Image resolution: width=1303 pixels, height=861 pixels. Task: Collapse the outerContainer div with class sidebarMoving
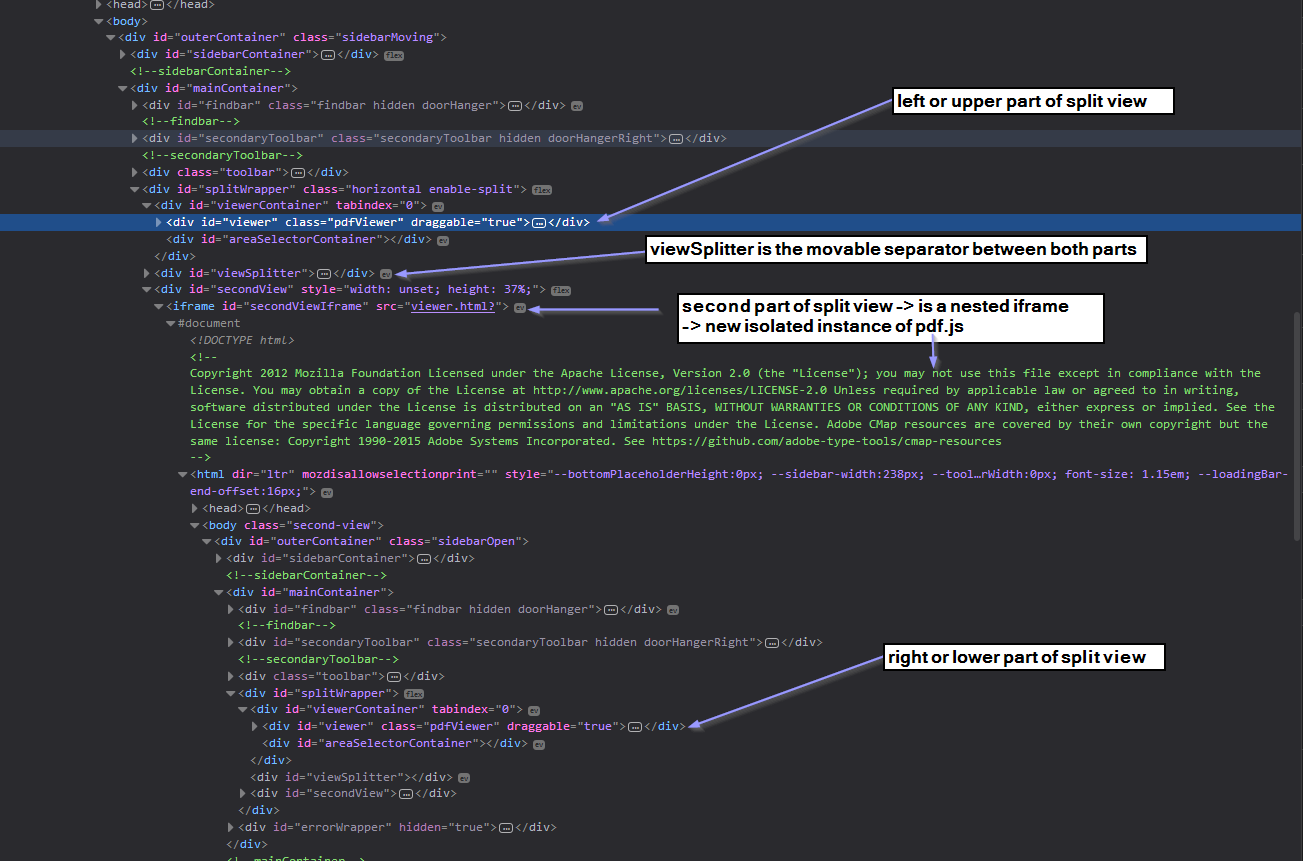[x=111, y=38]
